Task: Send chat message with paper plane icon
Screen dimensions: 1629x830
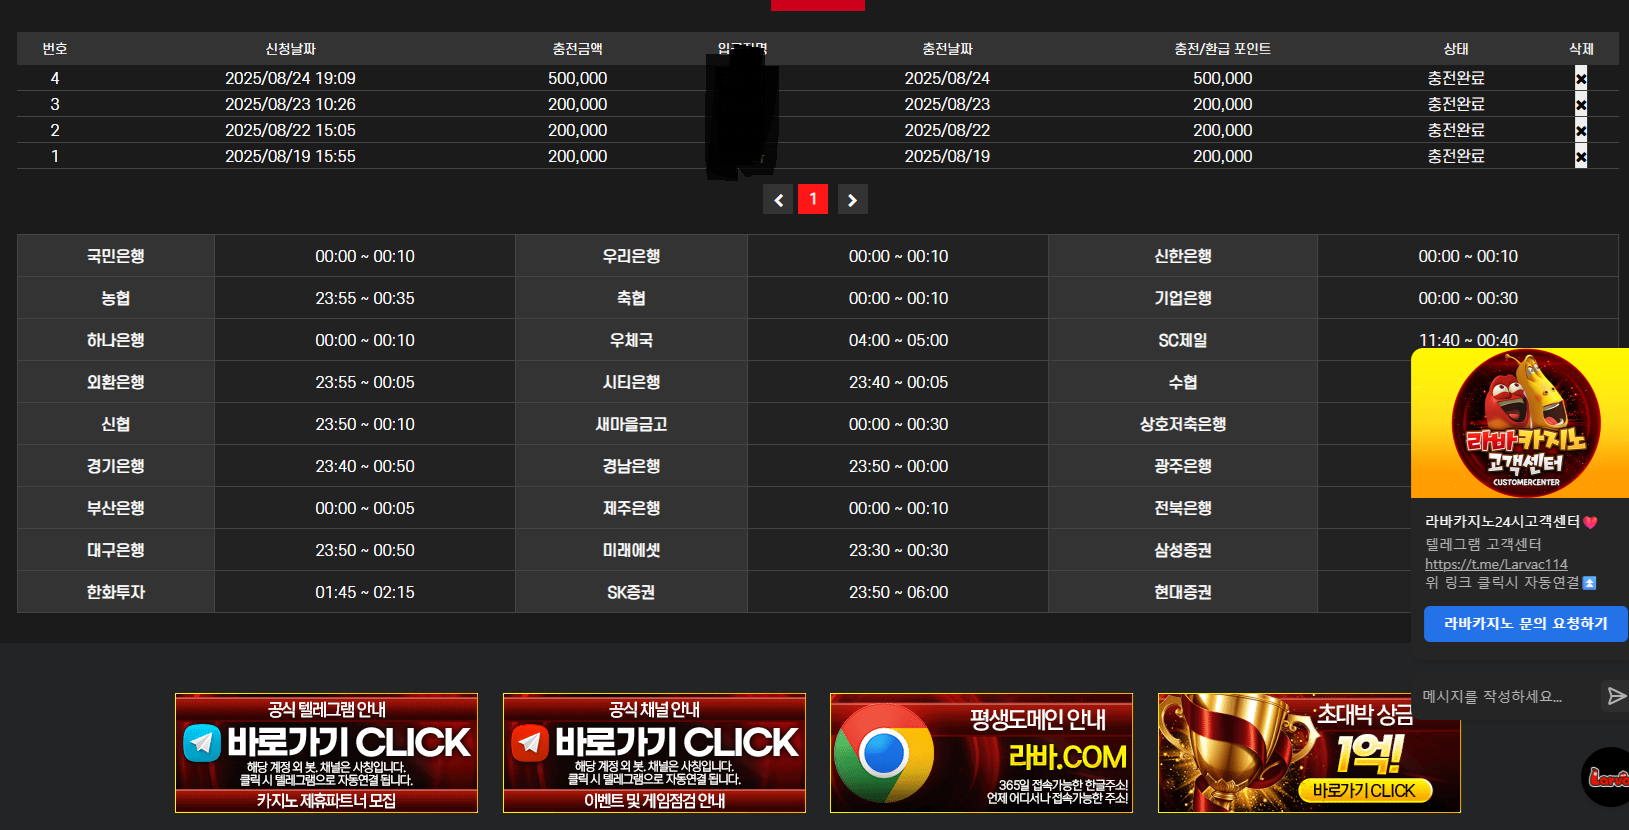Action: point(1616,696)
